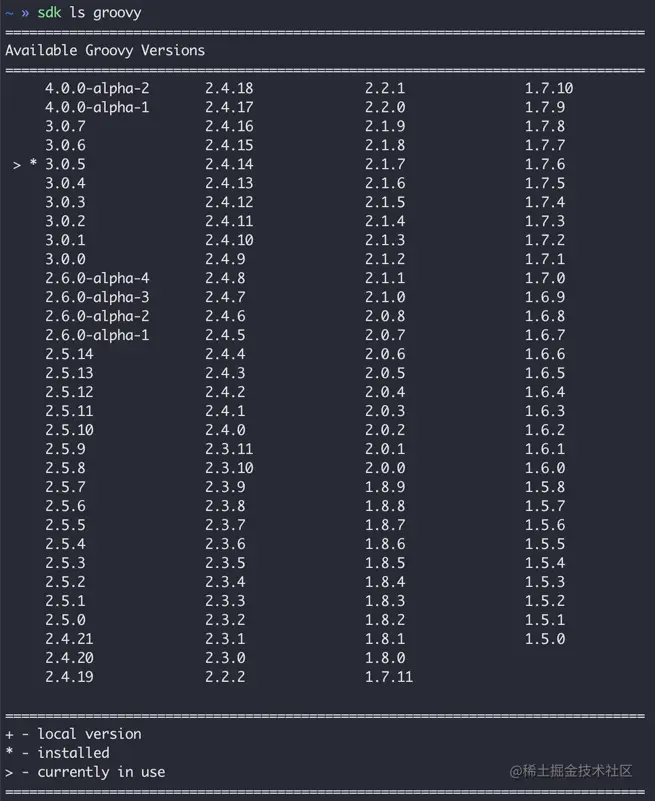Select version 1.7.10
The width and height of the screenshot is (655, 801).
(549, 88)
